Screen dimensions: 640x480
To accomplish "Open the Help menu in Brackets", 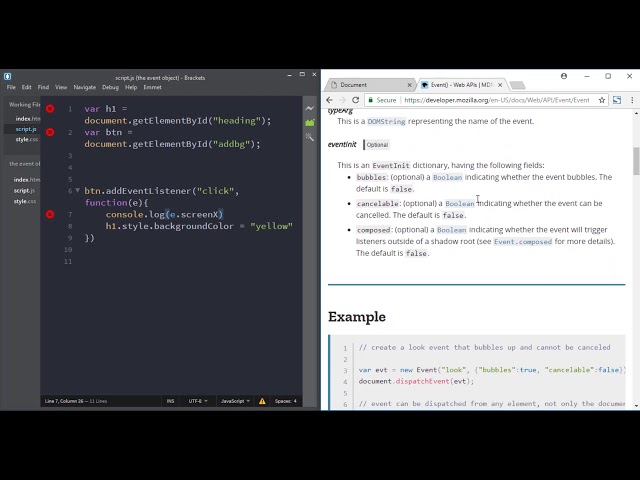I will pyautogui.click(x=131, y=87).
